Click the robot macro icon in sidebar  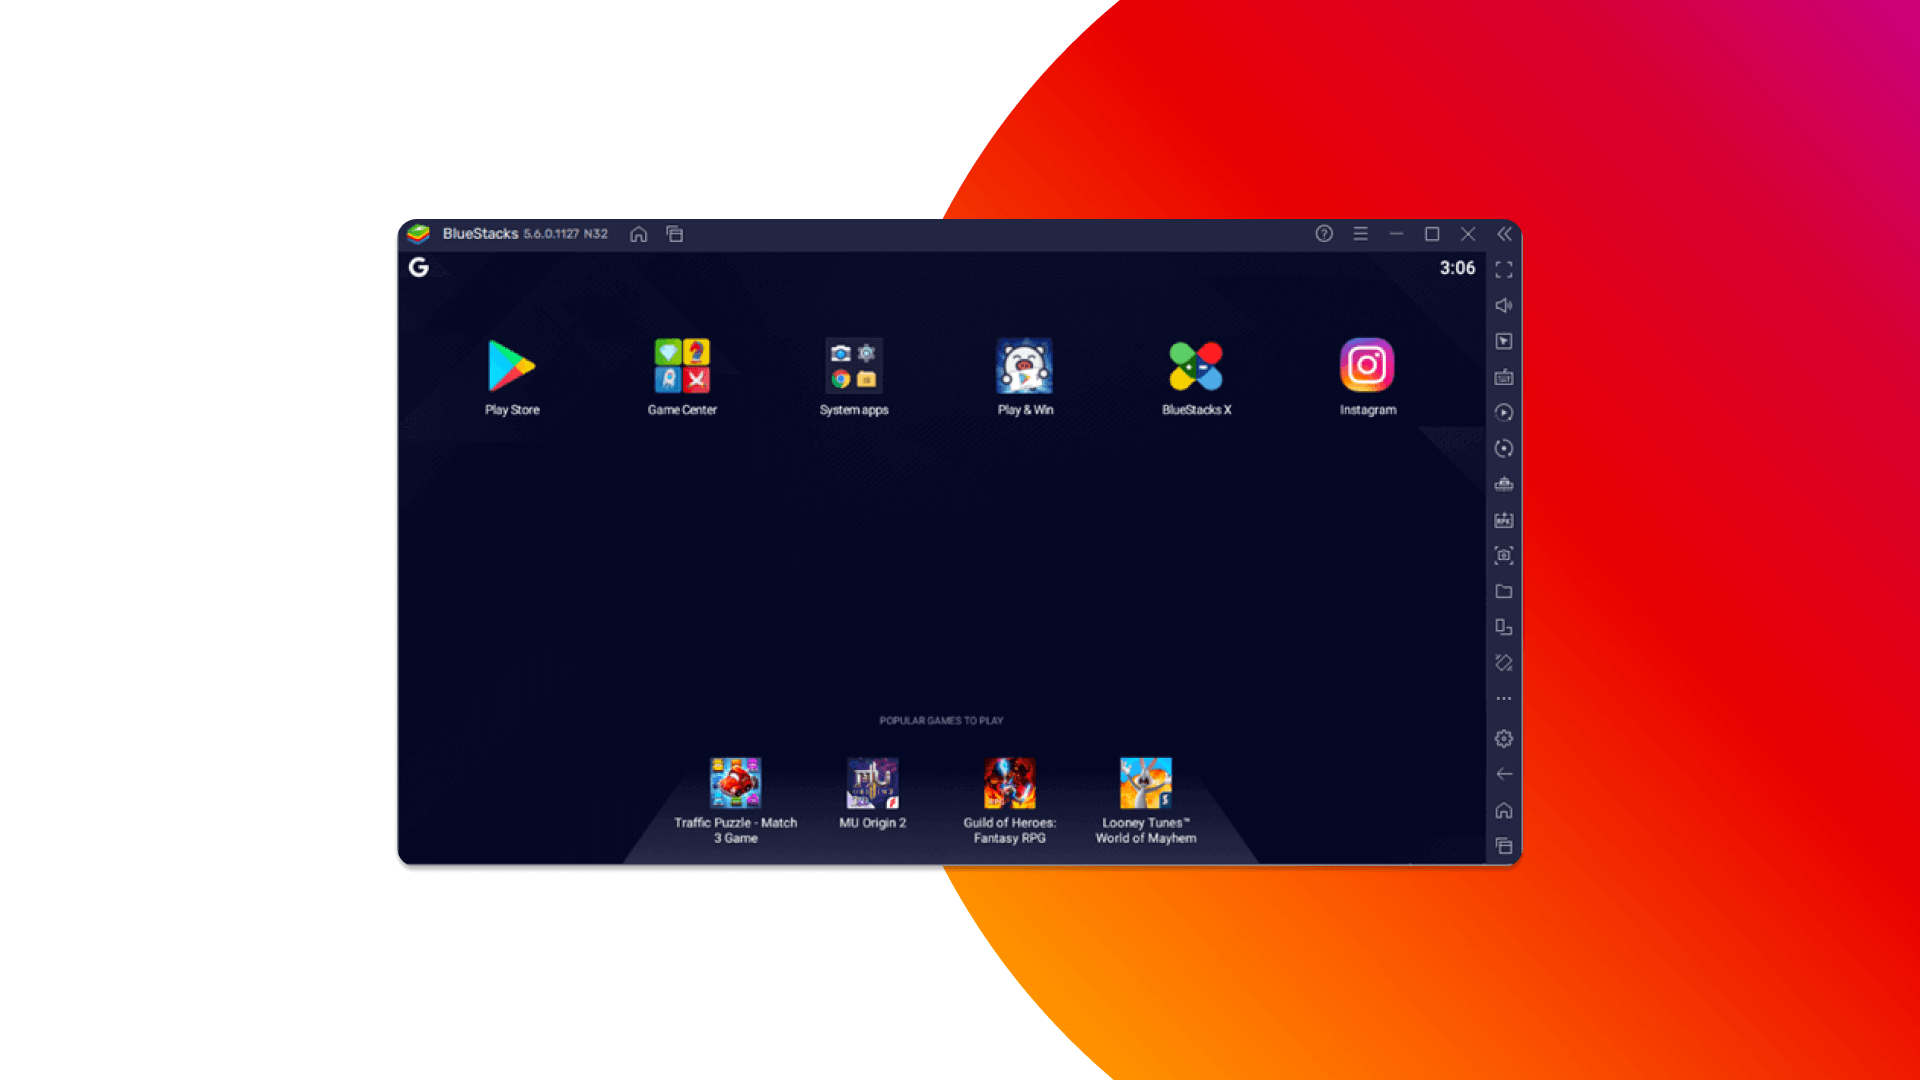[x=1504, y=484]
